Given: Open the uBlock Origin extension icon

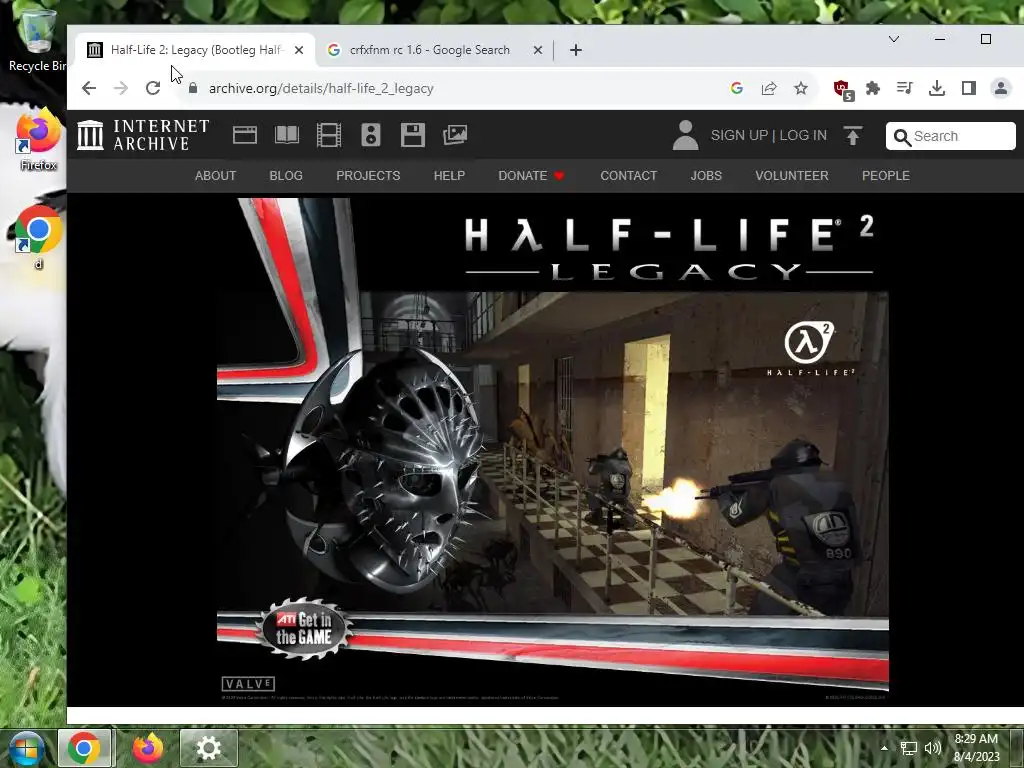Looking at the screenshot, I should [x=842, y=89].
